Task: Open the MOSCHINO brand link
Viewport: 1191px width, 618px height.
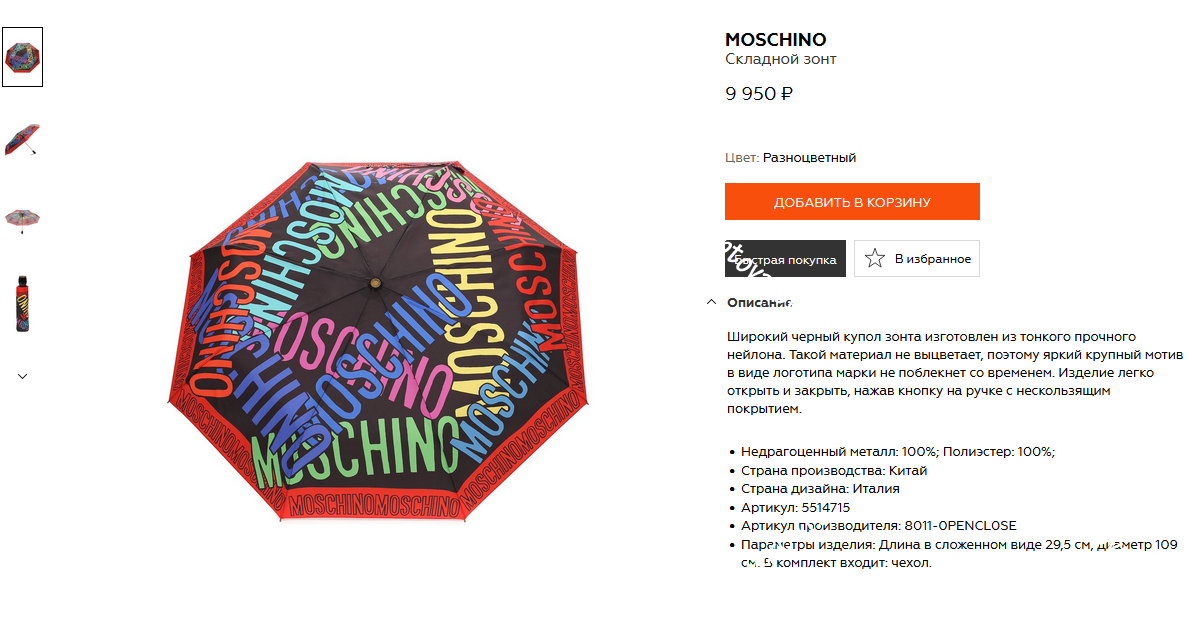Action: pos(776,39)
